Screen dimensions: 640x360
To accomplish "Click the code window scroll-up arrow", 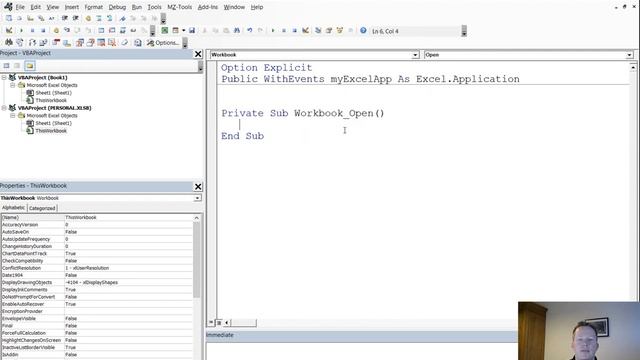I will coord(633,67).
